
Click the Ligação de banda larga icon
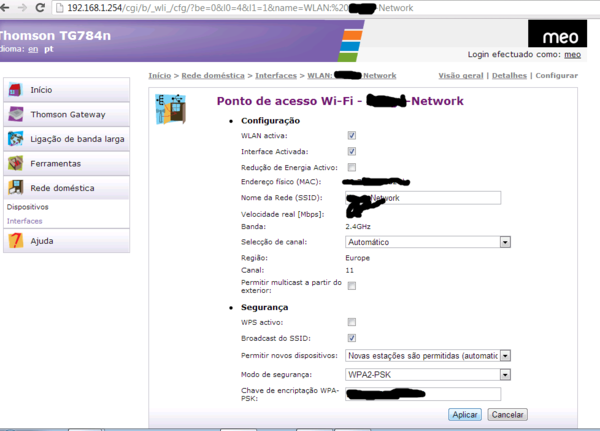click(x=16, y=139)
